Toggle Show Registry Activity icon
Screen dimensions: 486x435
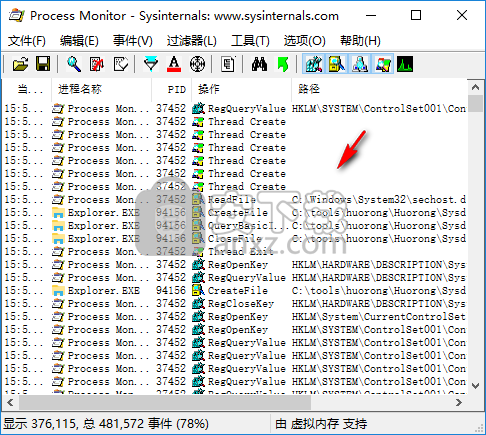coord(314,64)
